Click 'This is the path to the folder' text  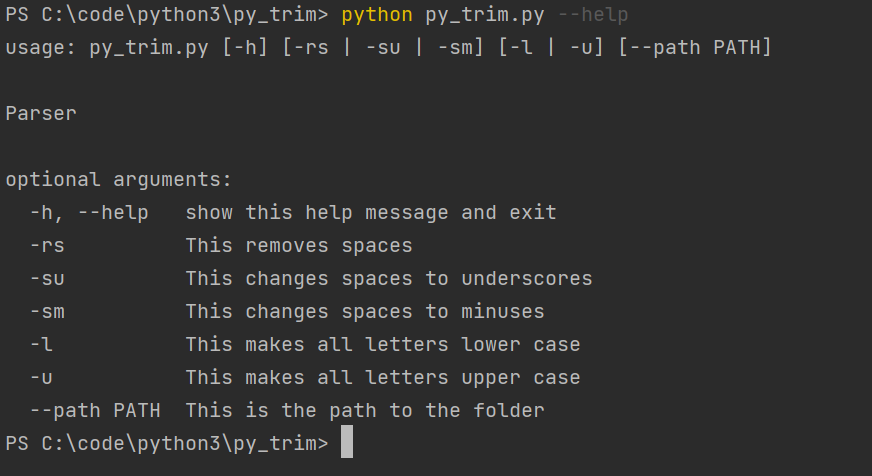point(365,411)
